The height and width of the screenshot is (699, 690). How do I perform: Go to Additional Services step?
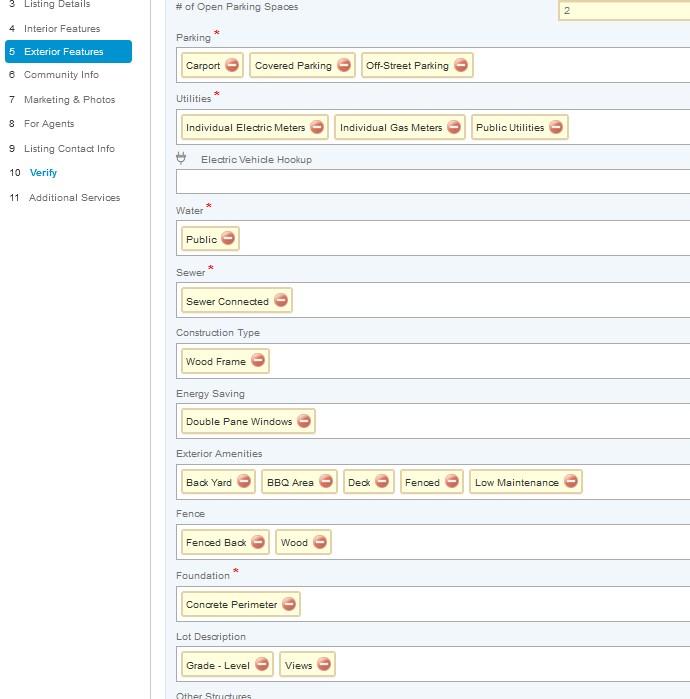point(74,197)
